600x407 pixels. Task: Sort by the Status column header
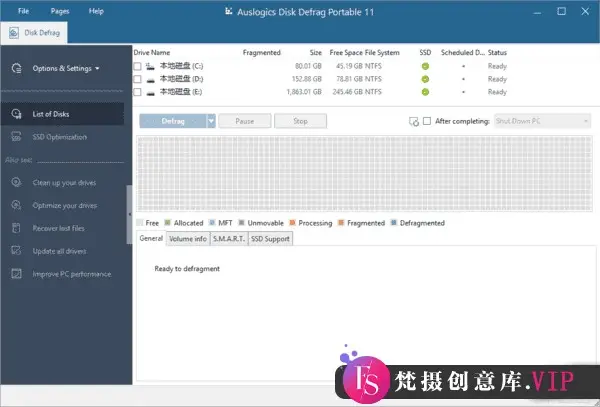497,52
